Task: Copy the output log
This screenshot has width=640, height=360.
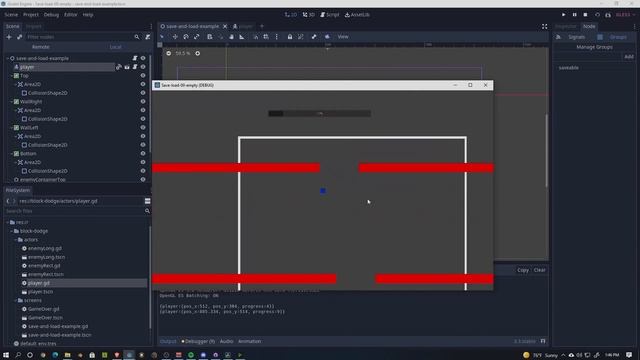Action: click(523, 270)
